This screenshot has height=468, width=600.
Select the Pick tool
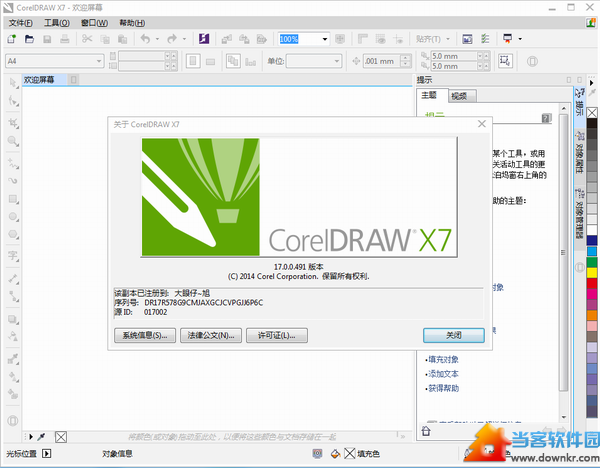coord(13,83)
